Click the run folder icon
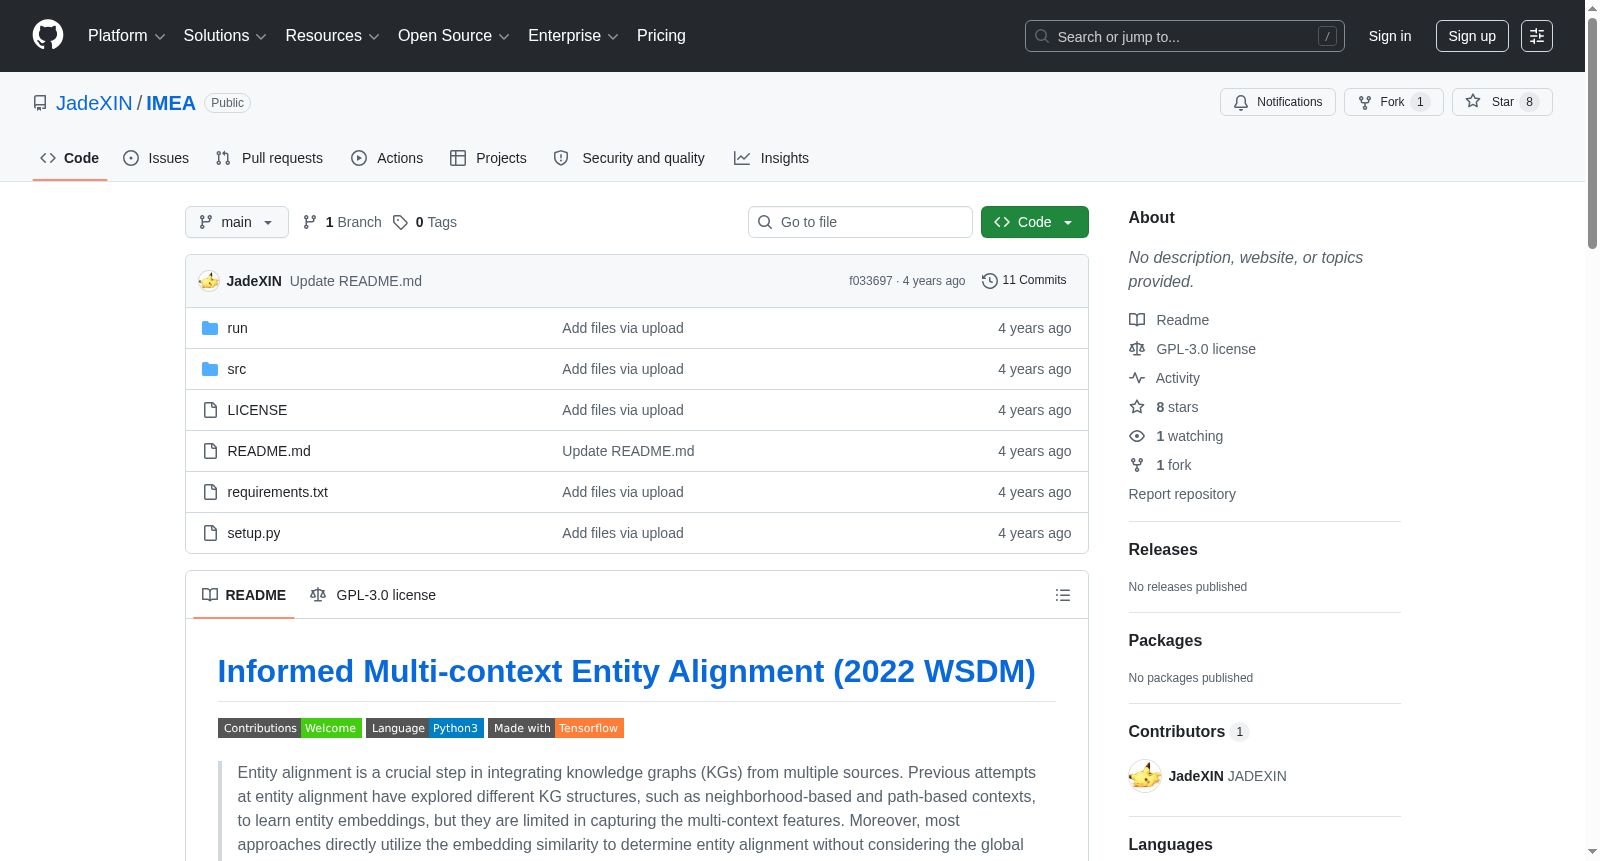The image size is (1600, 861). click(x=210, y=328)
